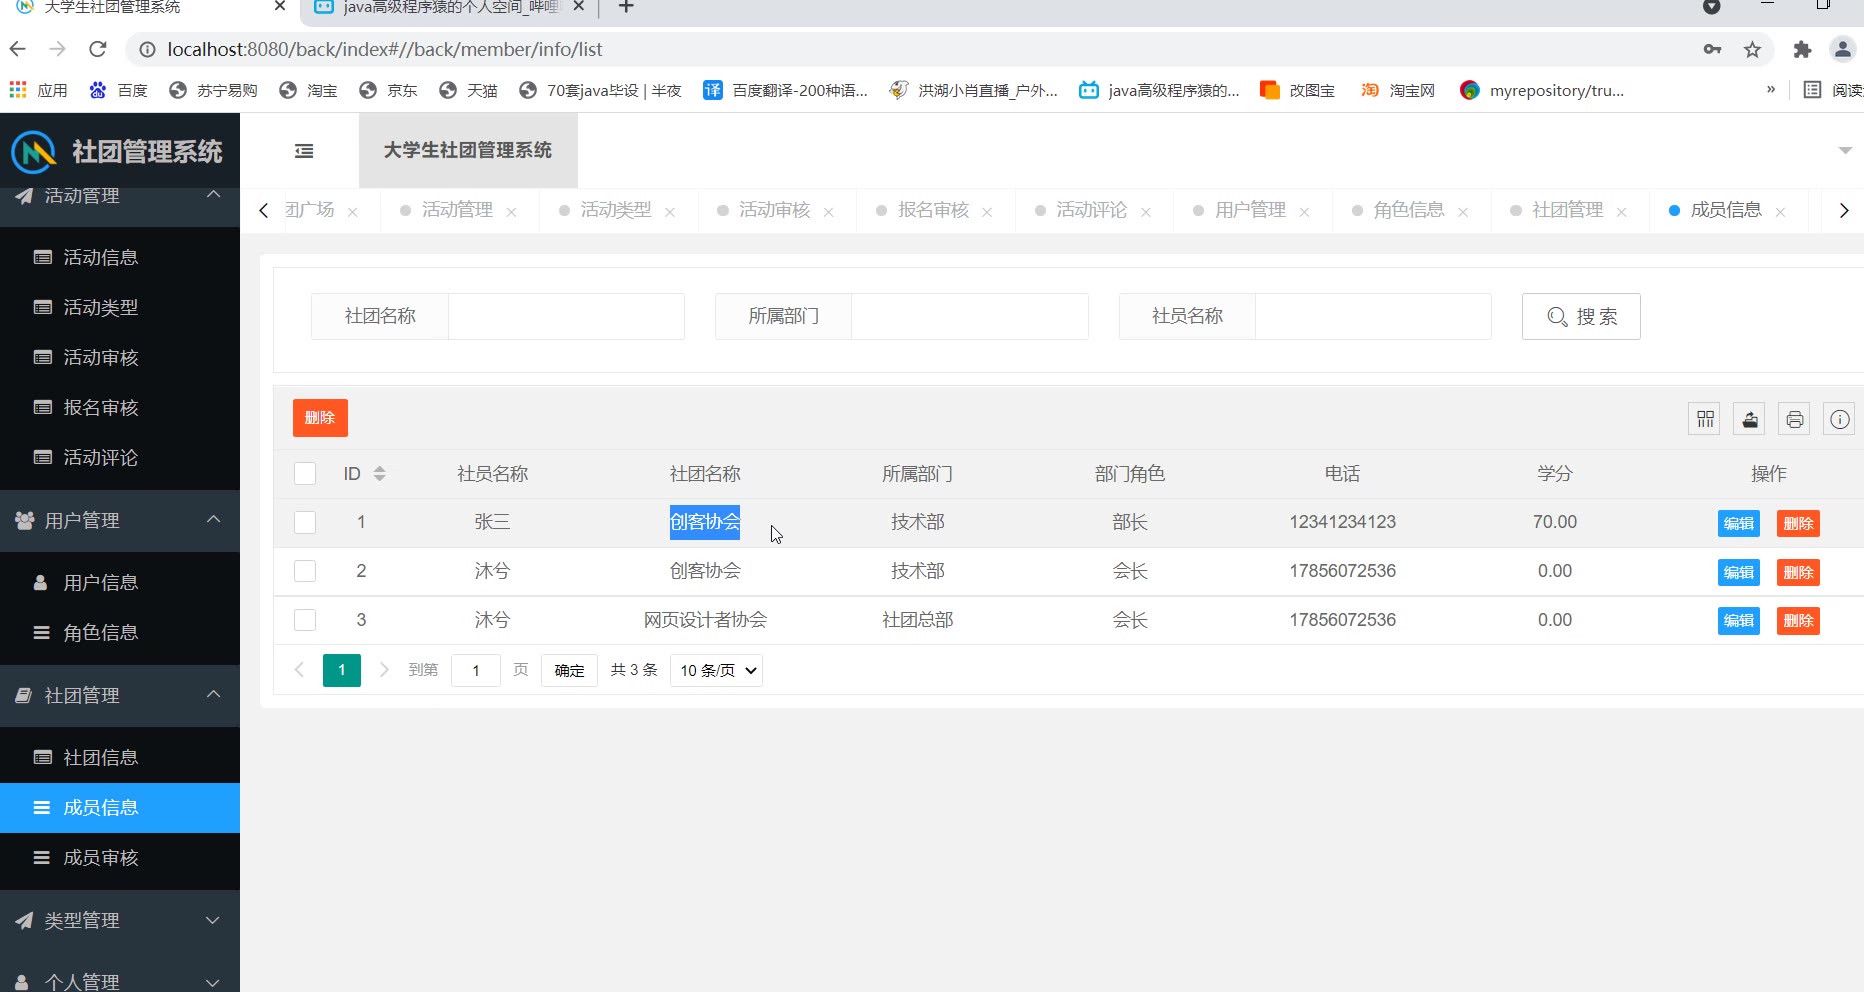1864x992 pixels.
Task: Click the 搜索 search button
Action: (x=1581, y=316)
